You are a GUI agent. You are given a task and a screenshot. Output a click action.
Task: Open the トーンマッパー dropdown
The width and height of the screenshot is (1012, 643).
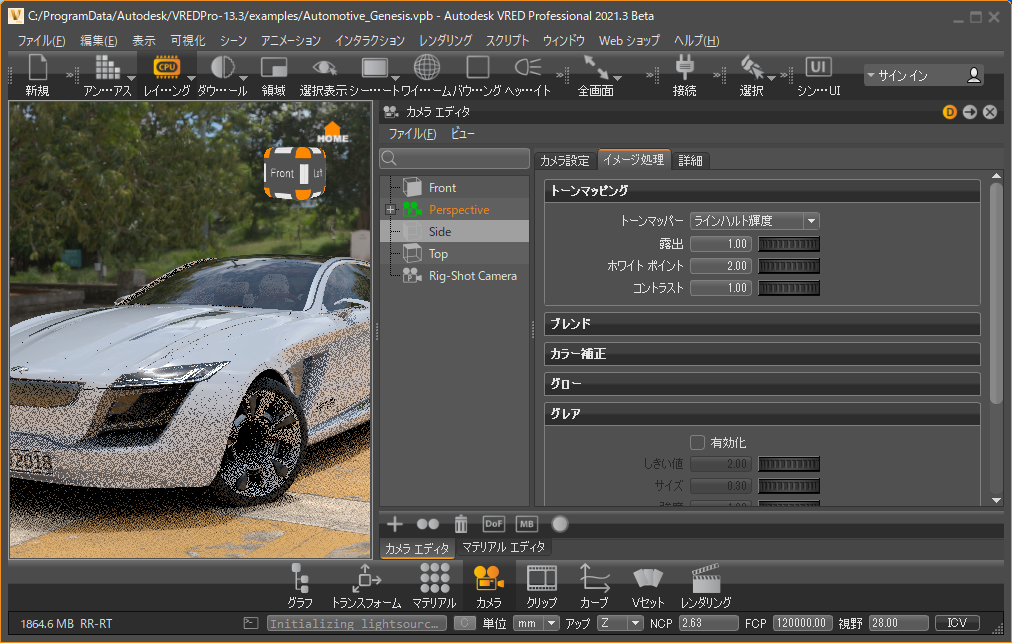click(x=754, y=221)
